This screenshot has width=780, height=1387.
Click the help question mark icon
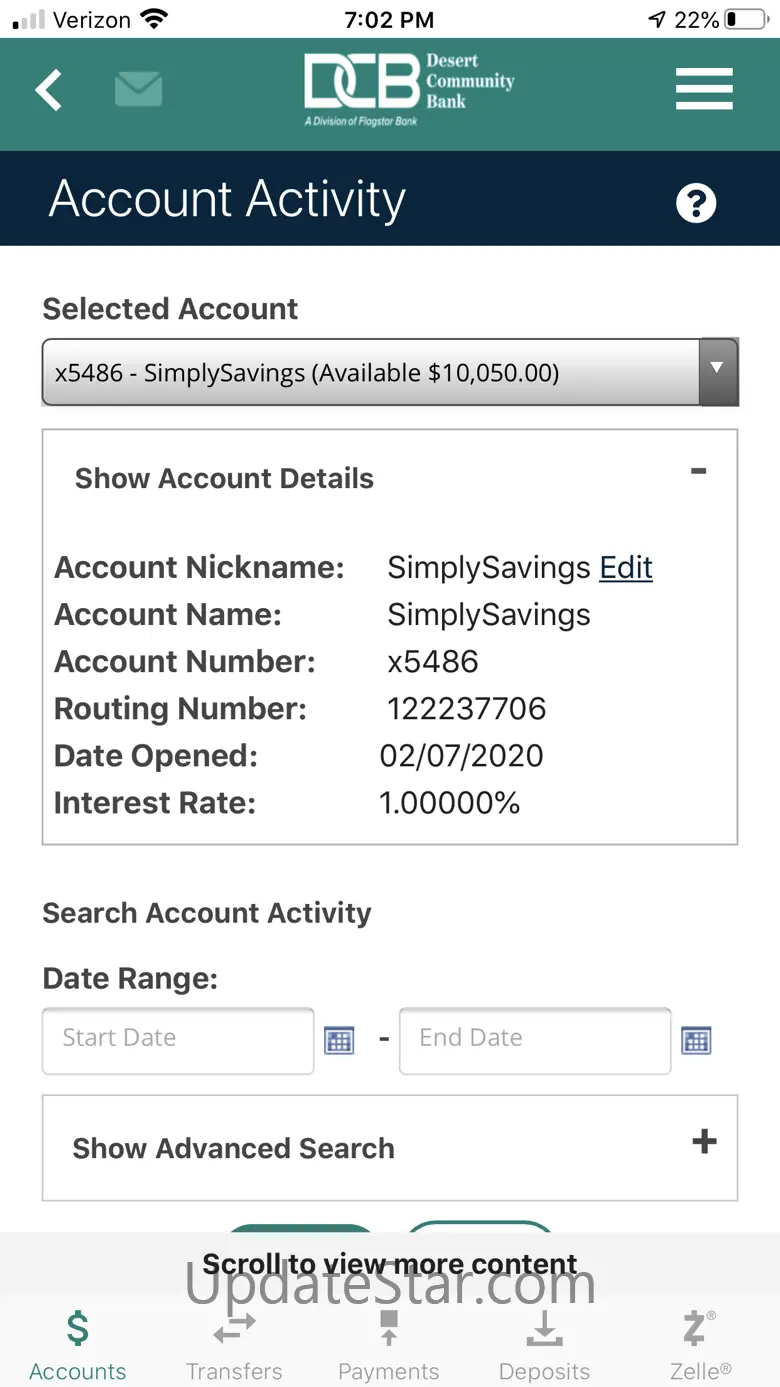(x=696, y=203)
